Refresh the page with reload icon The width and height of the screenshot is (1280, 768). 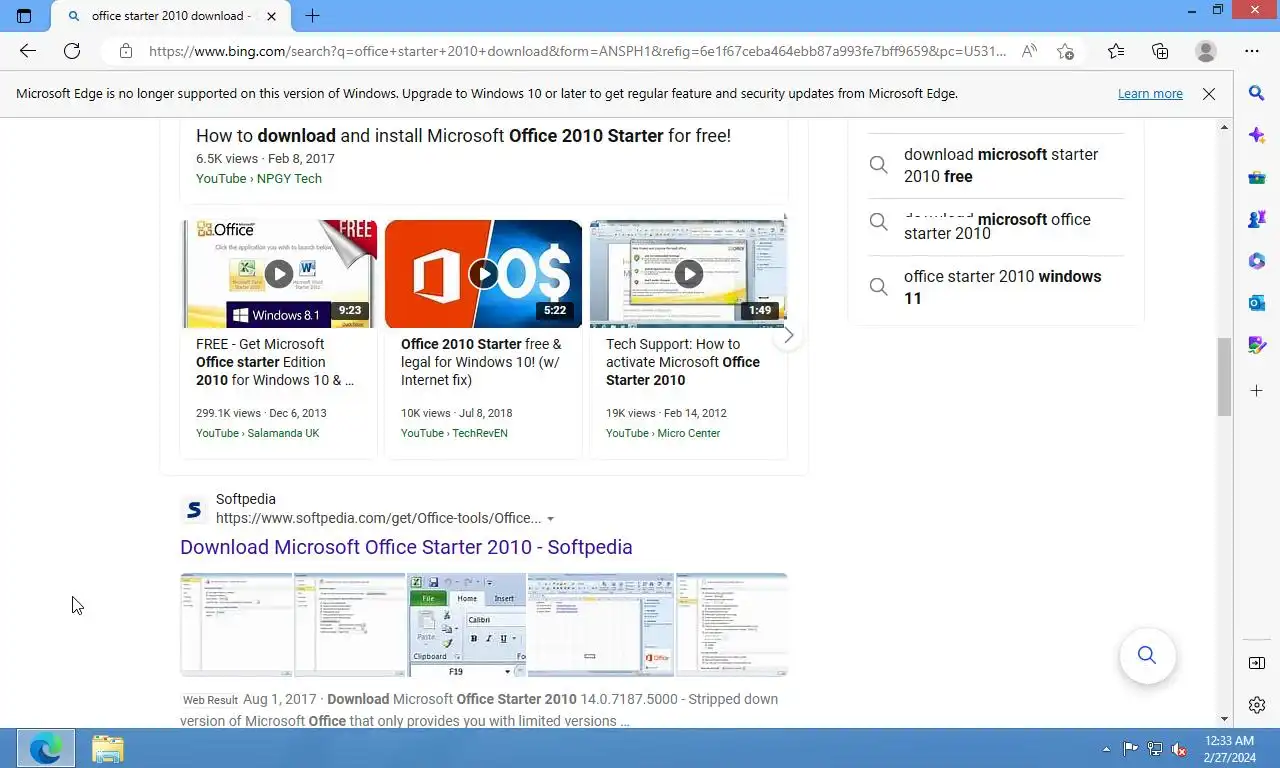72,51
